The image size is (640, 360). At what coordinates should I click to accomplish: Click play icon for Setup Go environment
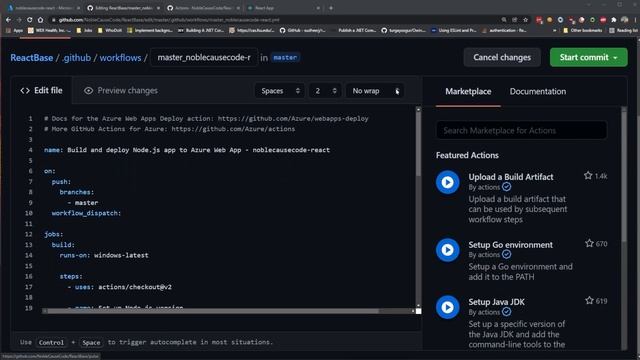tap(447, 250)
